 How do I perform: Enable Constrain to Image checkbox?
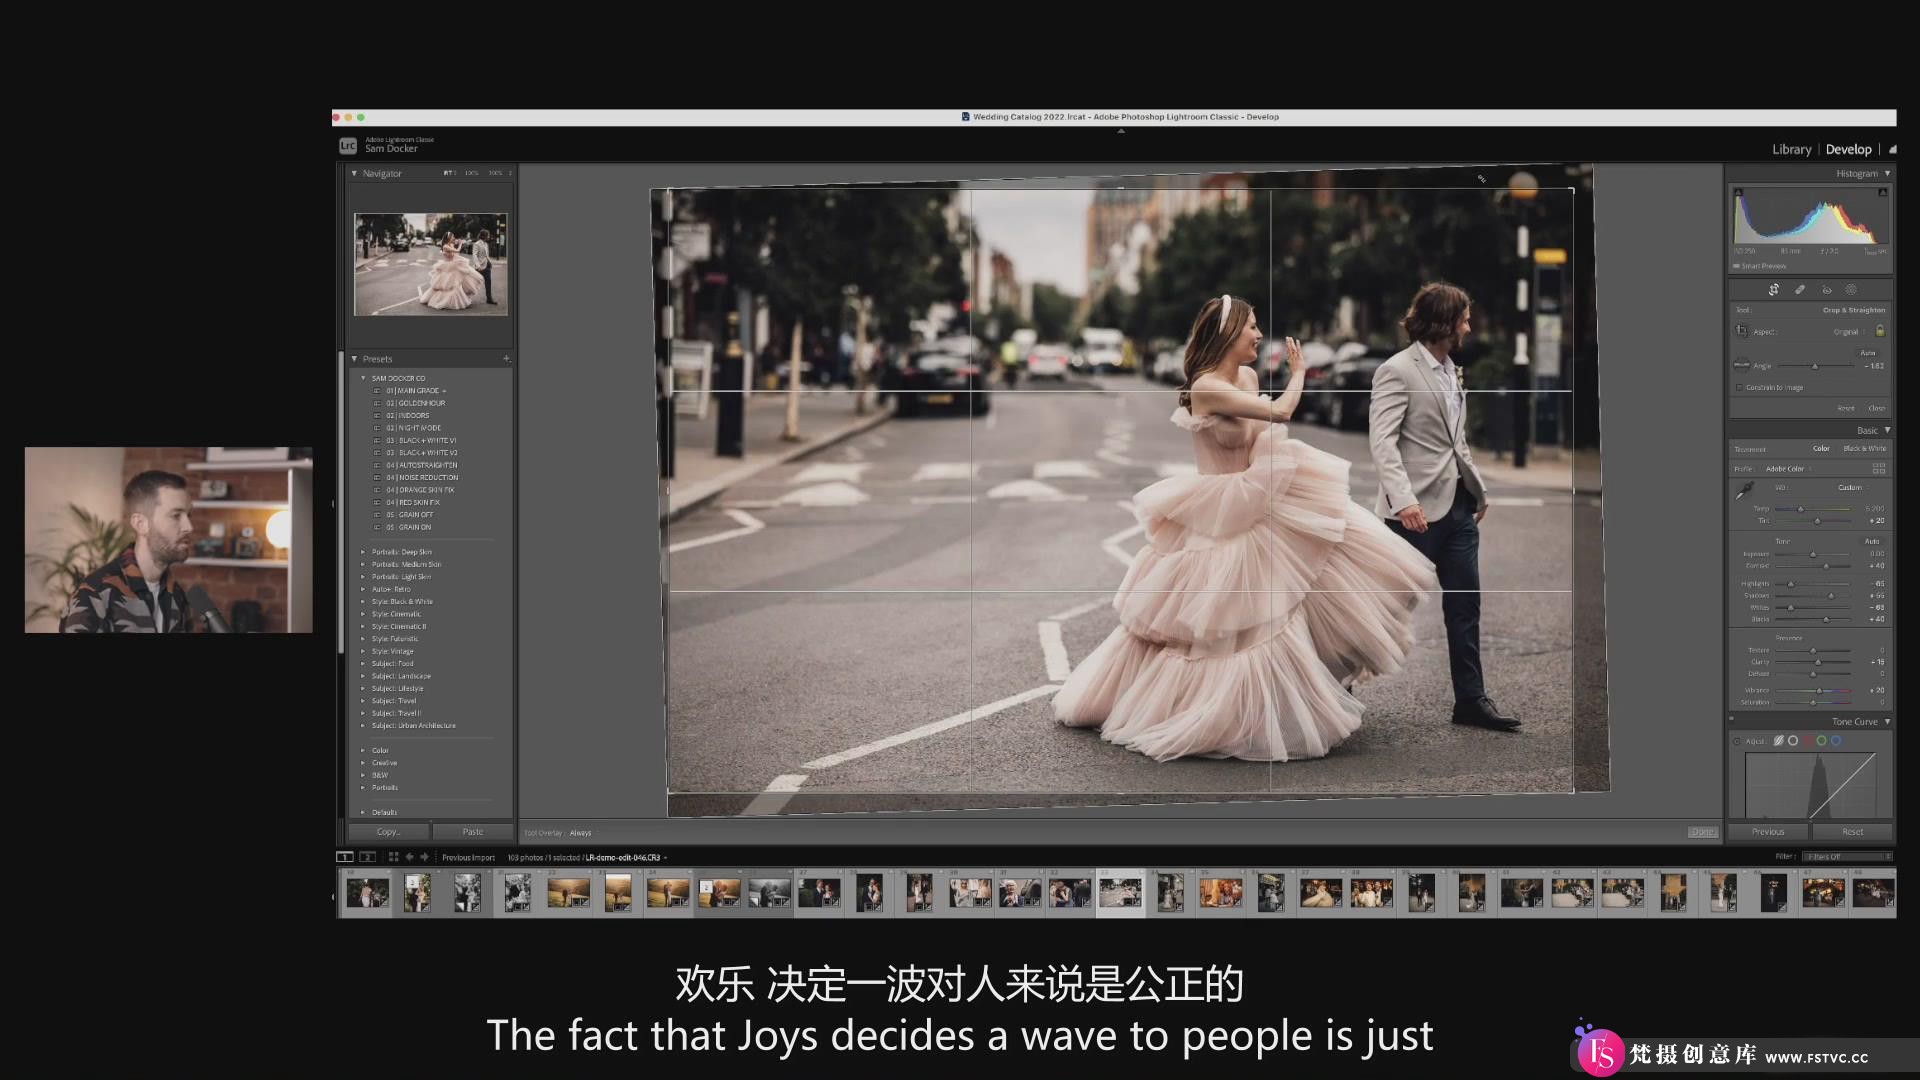coord(1740,387)
